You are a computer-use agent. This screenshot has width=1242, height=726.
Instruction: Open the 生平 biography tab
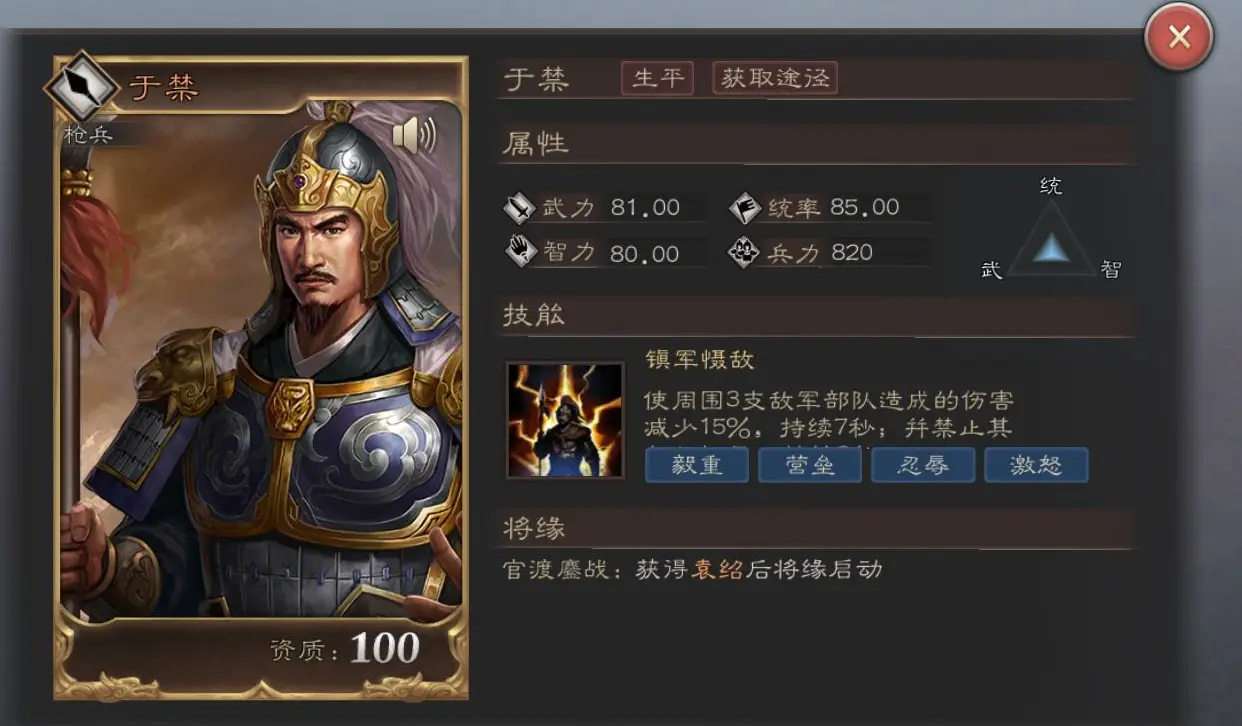(x=657, y=78)
